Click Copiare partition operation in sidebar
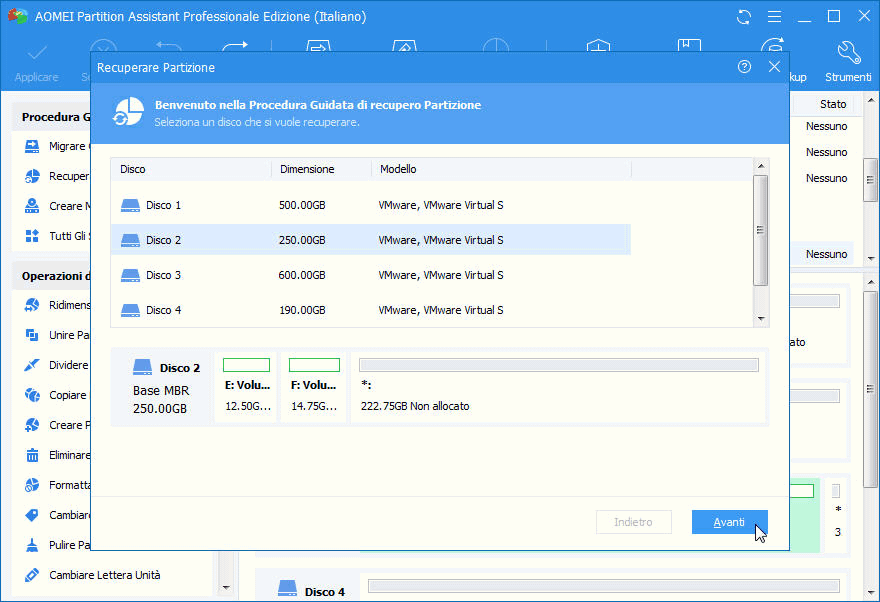The image size is (880, 602). tap(57, 395)
